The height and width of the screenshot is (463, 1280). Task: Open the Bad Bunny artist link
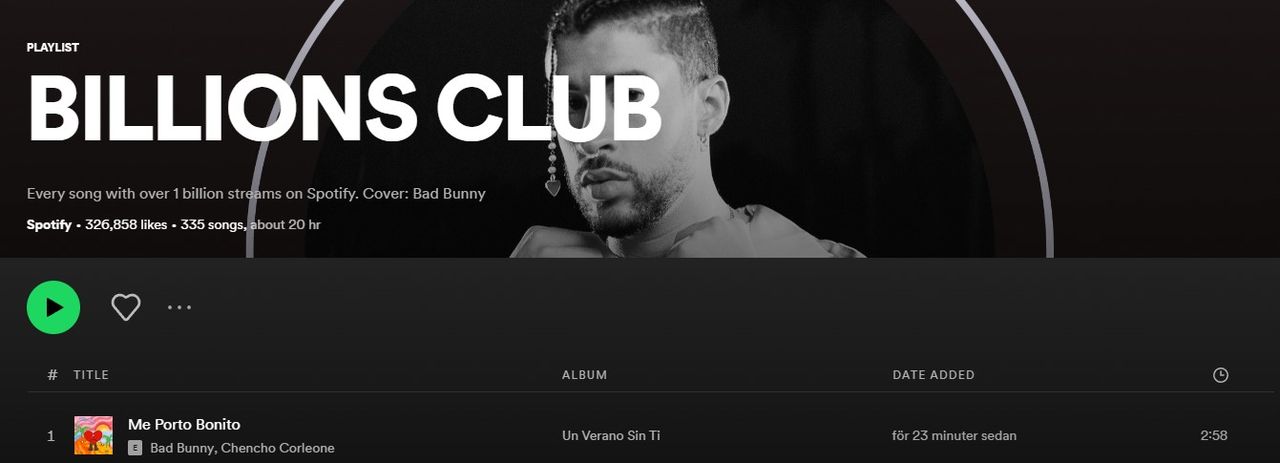[182, 448]
